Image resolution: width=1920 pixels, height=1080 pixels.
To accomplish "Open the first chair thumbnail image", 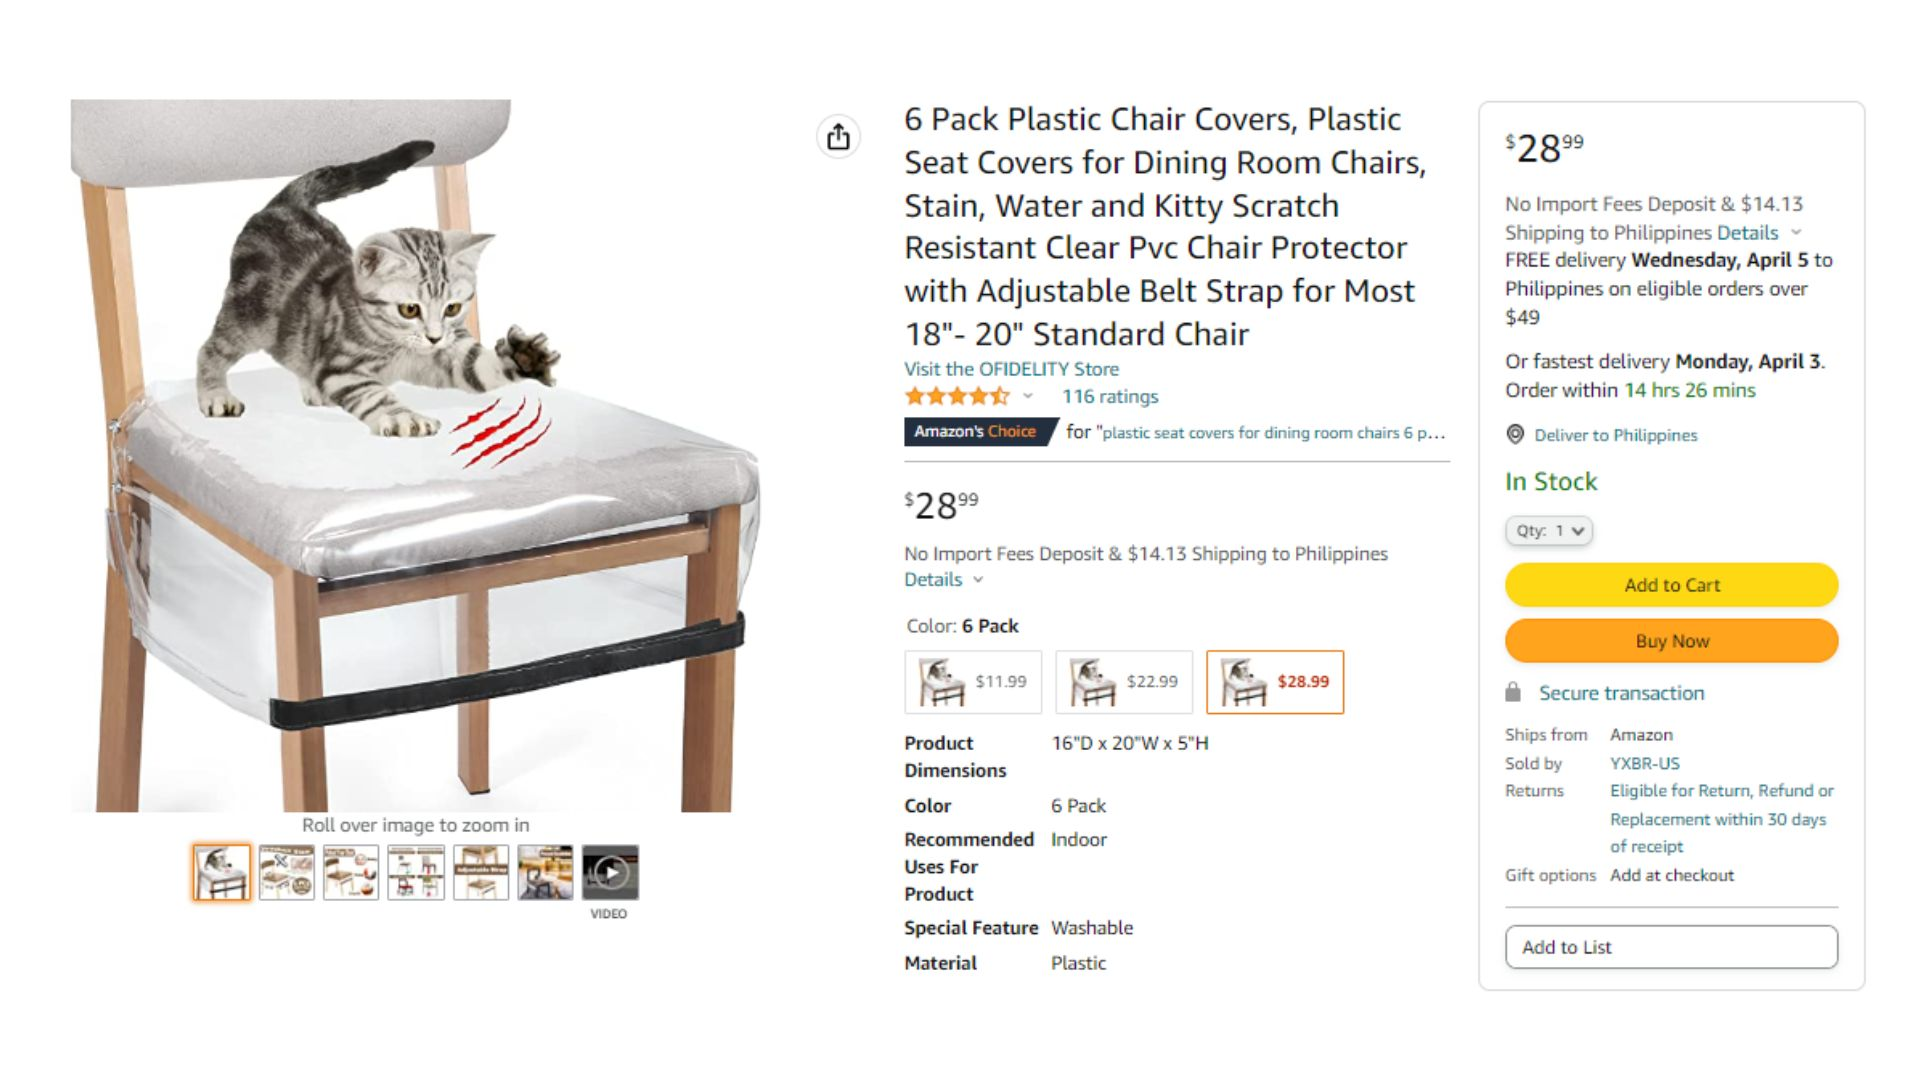I will click(222, 873).
